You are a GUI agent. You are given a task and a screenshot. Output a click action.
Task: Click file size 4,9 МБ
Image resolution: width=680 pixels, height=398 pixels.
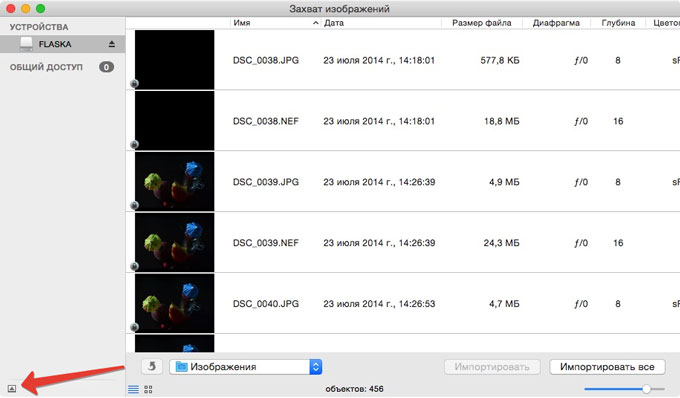coord(504,182)
